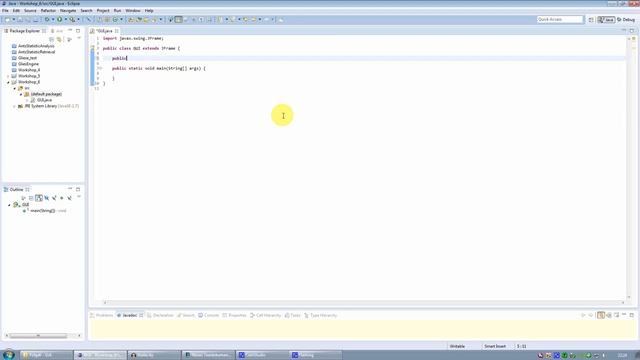This screenshot has width=640, height=360.
Task: Open the File menu
Action: (5, 11)
